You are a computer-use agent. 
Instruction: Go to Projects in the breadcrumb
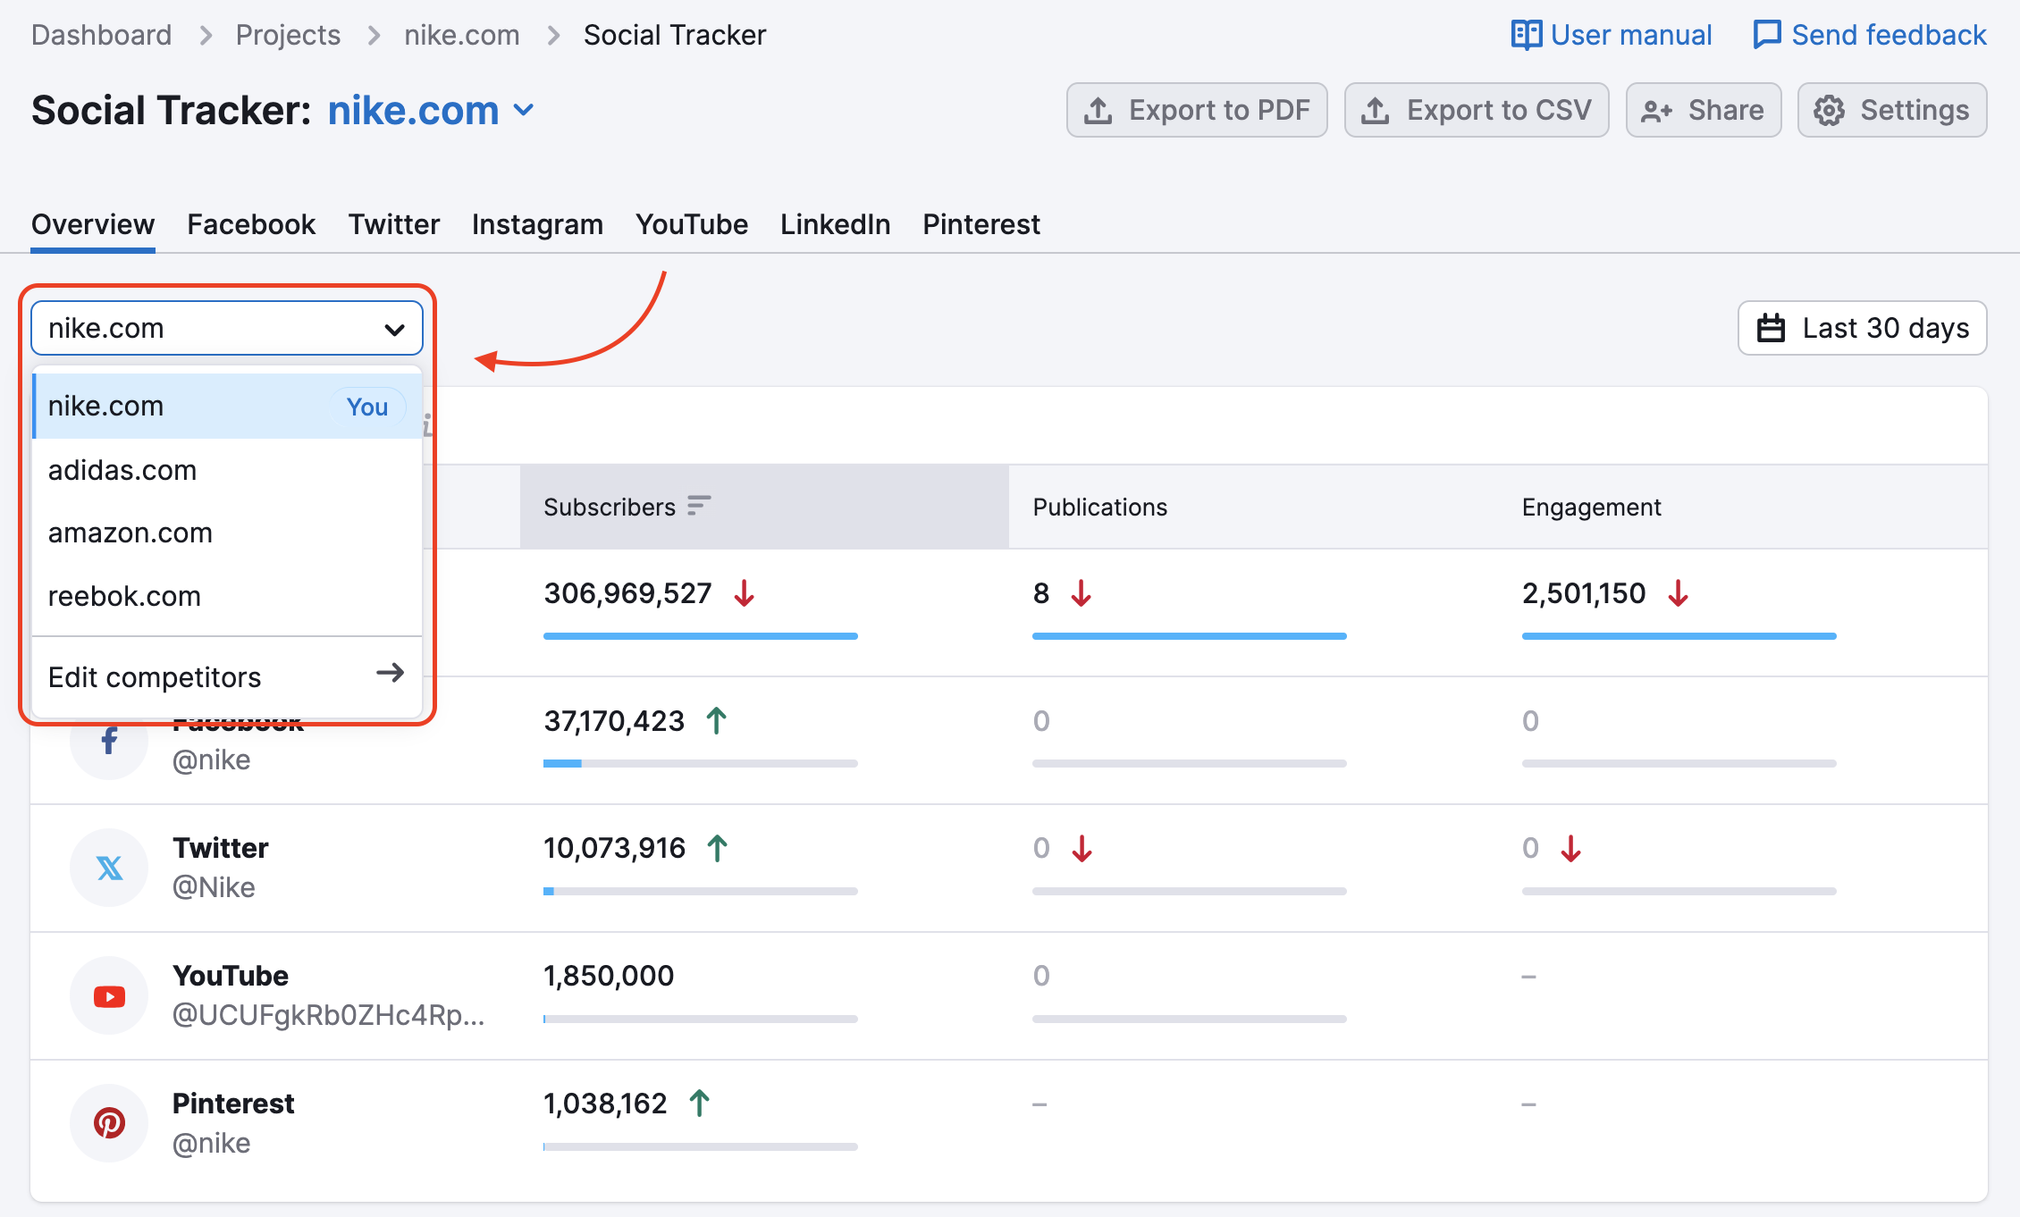click(x=288, y=35)
